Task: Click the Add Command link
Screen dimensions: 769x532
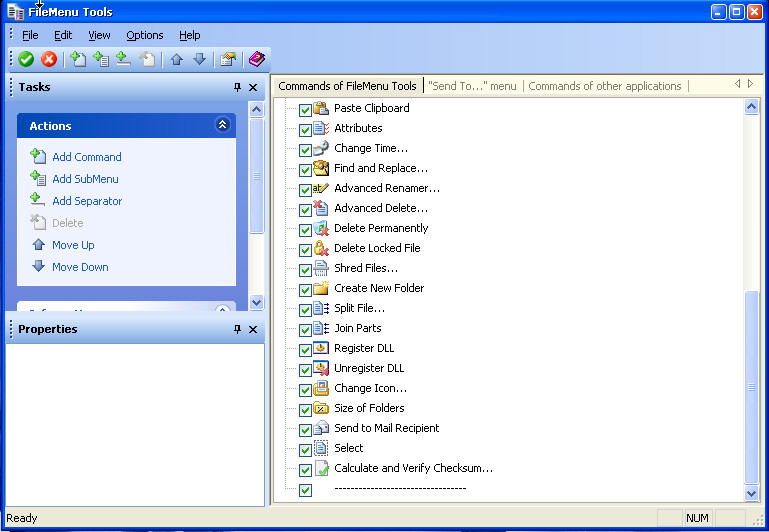Action: [x=87, y=157]
